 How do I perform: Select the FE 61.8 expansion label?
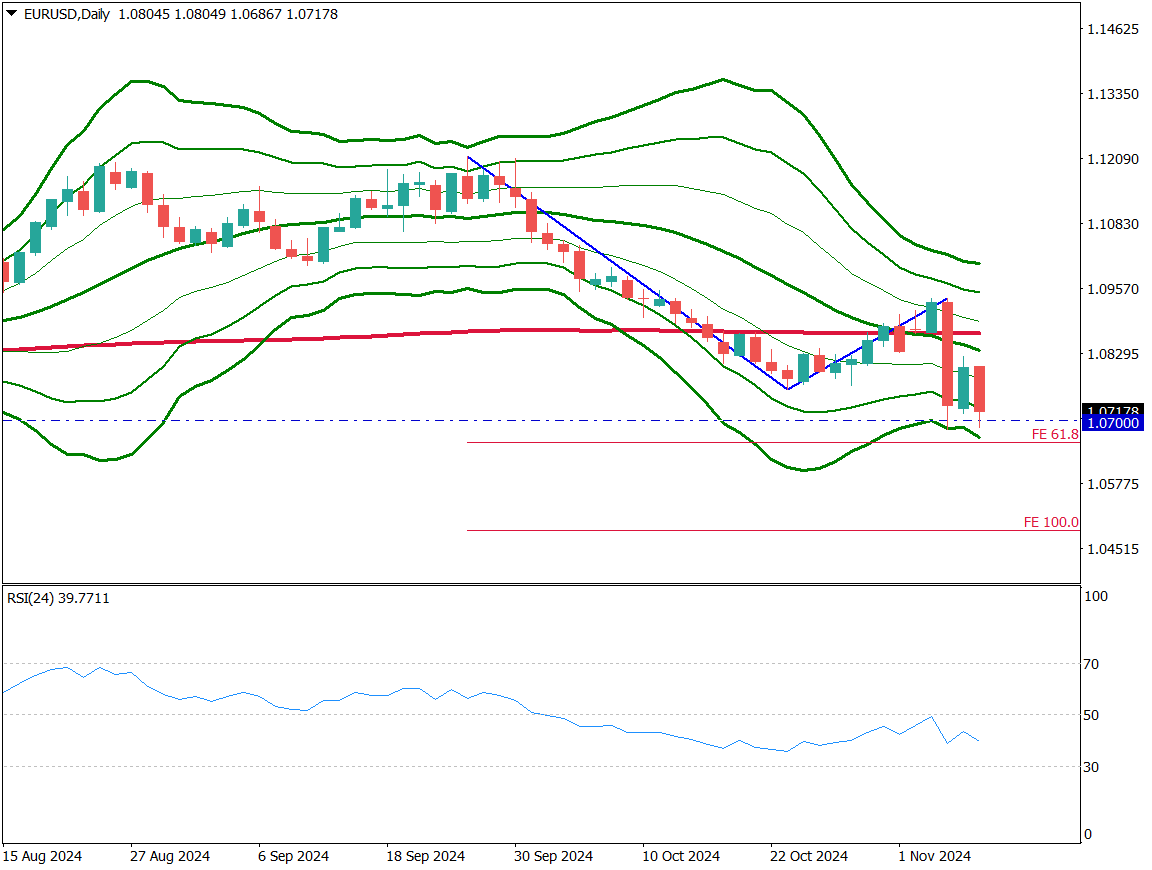(x=1055, y=434)
